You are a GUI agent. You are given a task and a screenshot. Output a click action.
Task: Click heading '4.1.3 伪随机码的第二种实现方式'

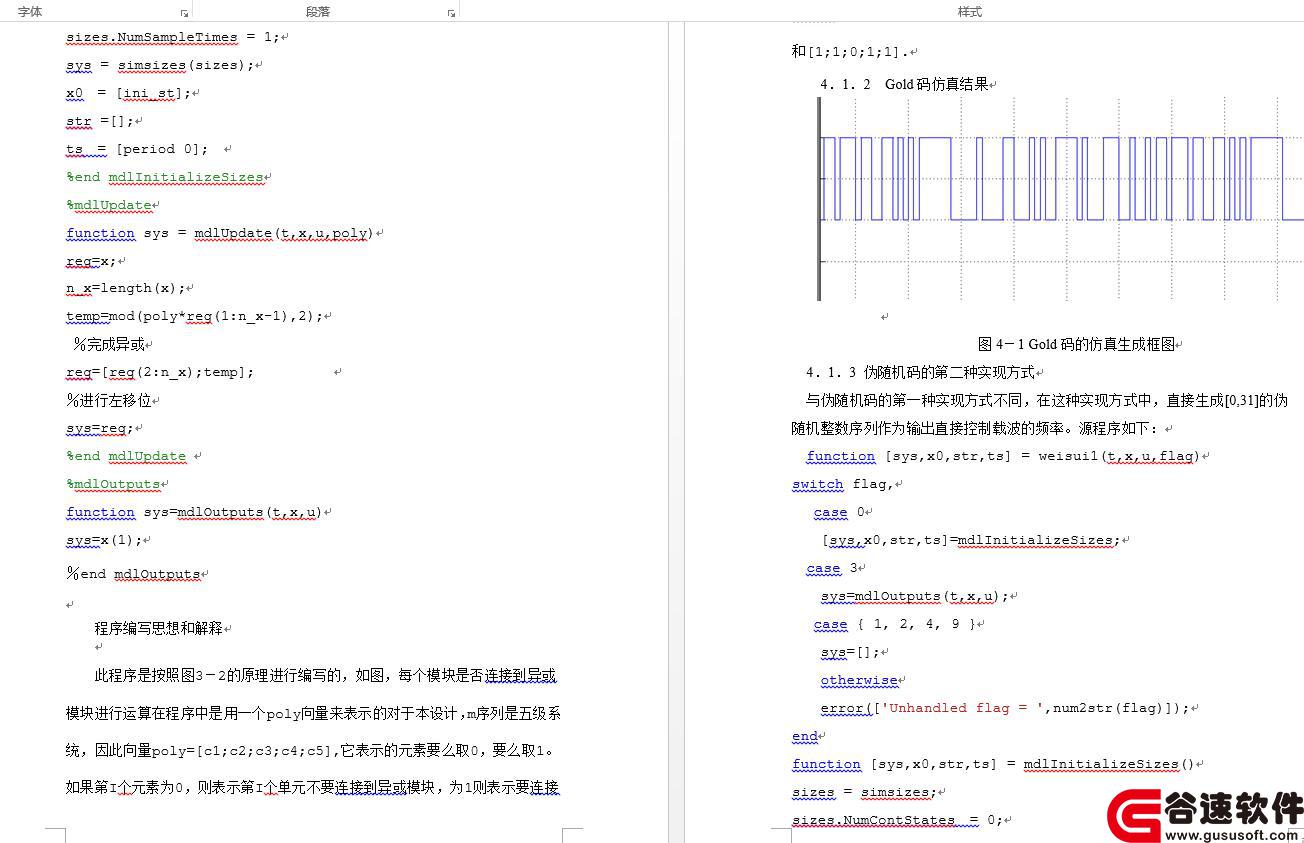pos(920,372)
